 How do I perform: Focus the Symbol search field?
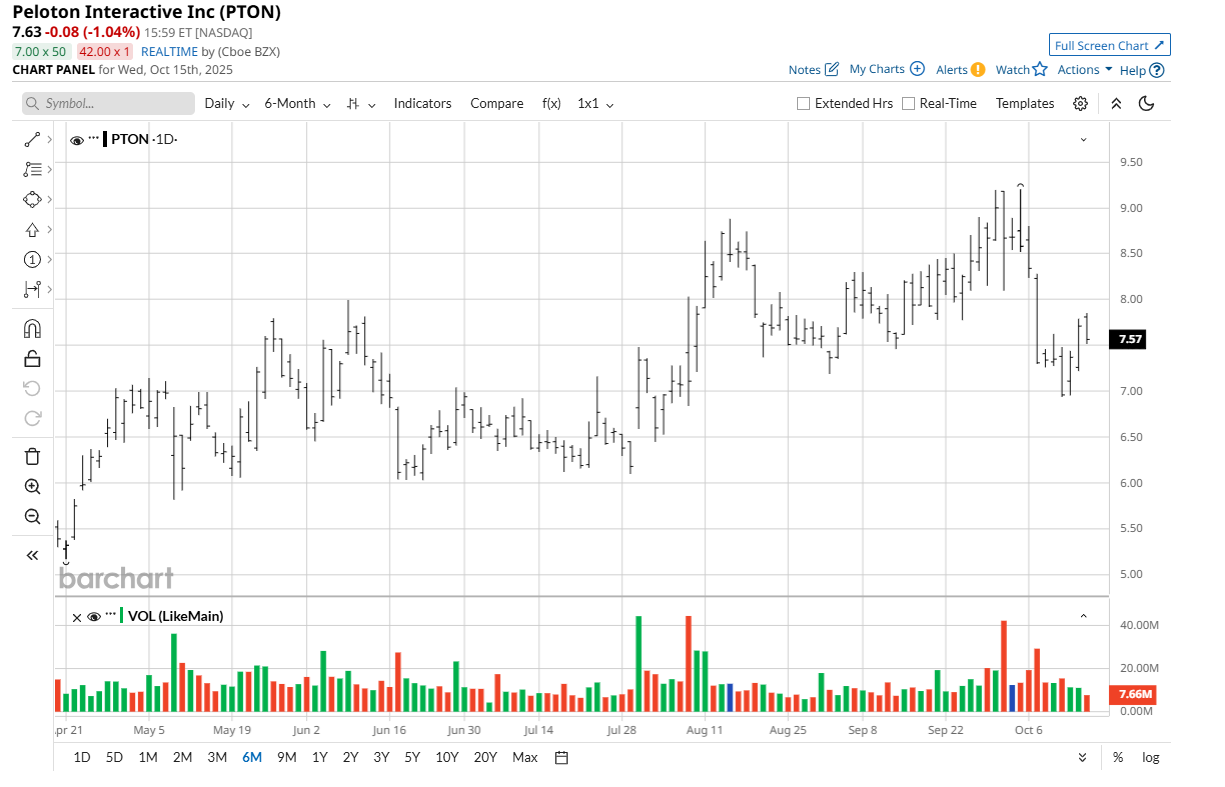(108, 103)
